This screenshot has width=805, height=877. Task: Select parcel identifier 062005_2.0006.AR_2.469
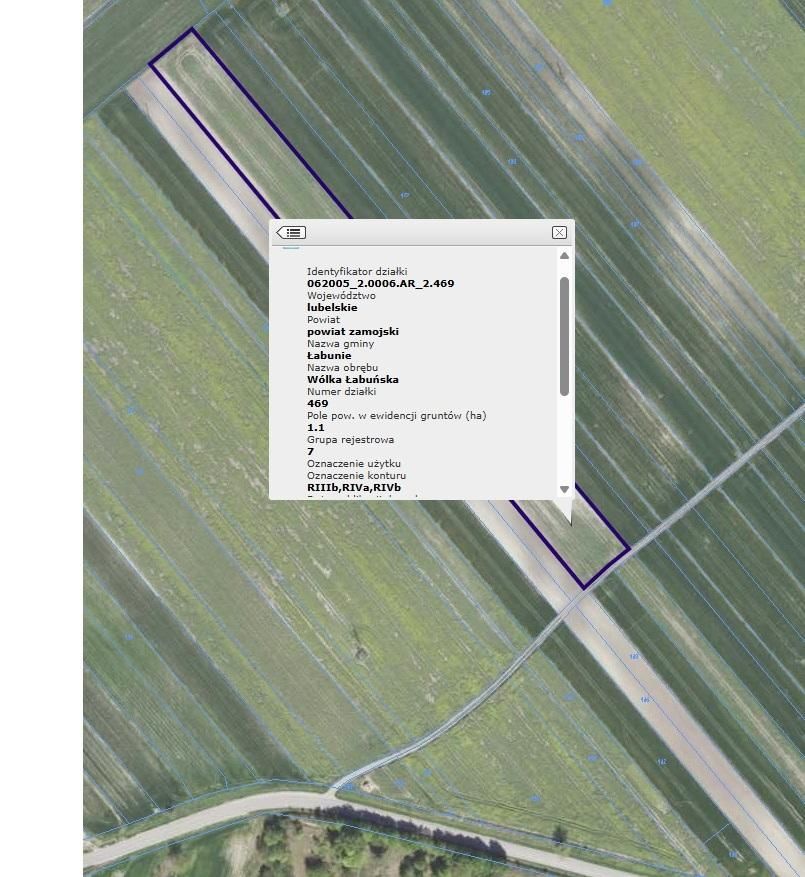[380, 284]
